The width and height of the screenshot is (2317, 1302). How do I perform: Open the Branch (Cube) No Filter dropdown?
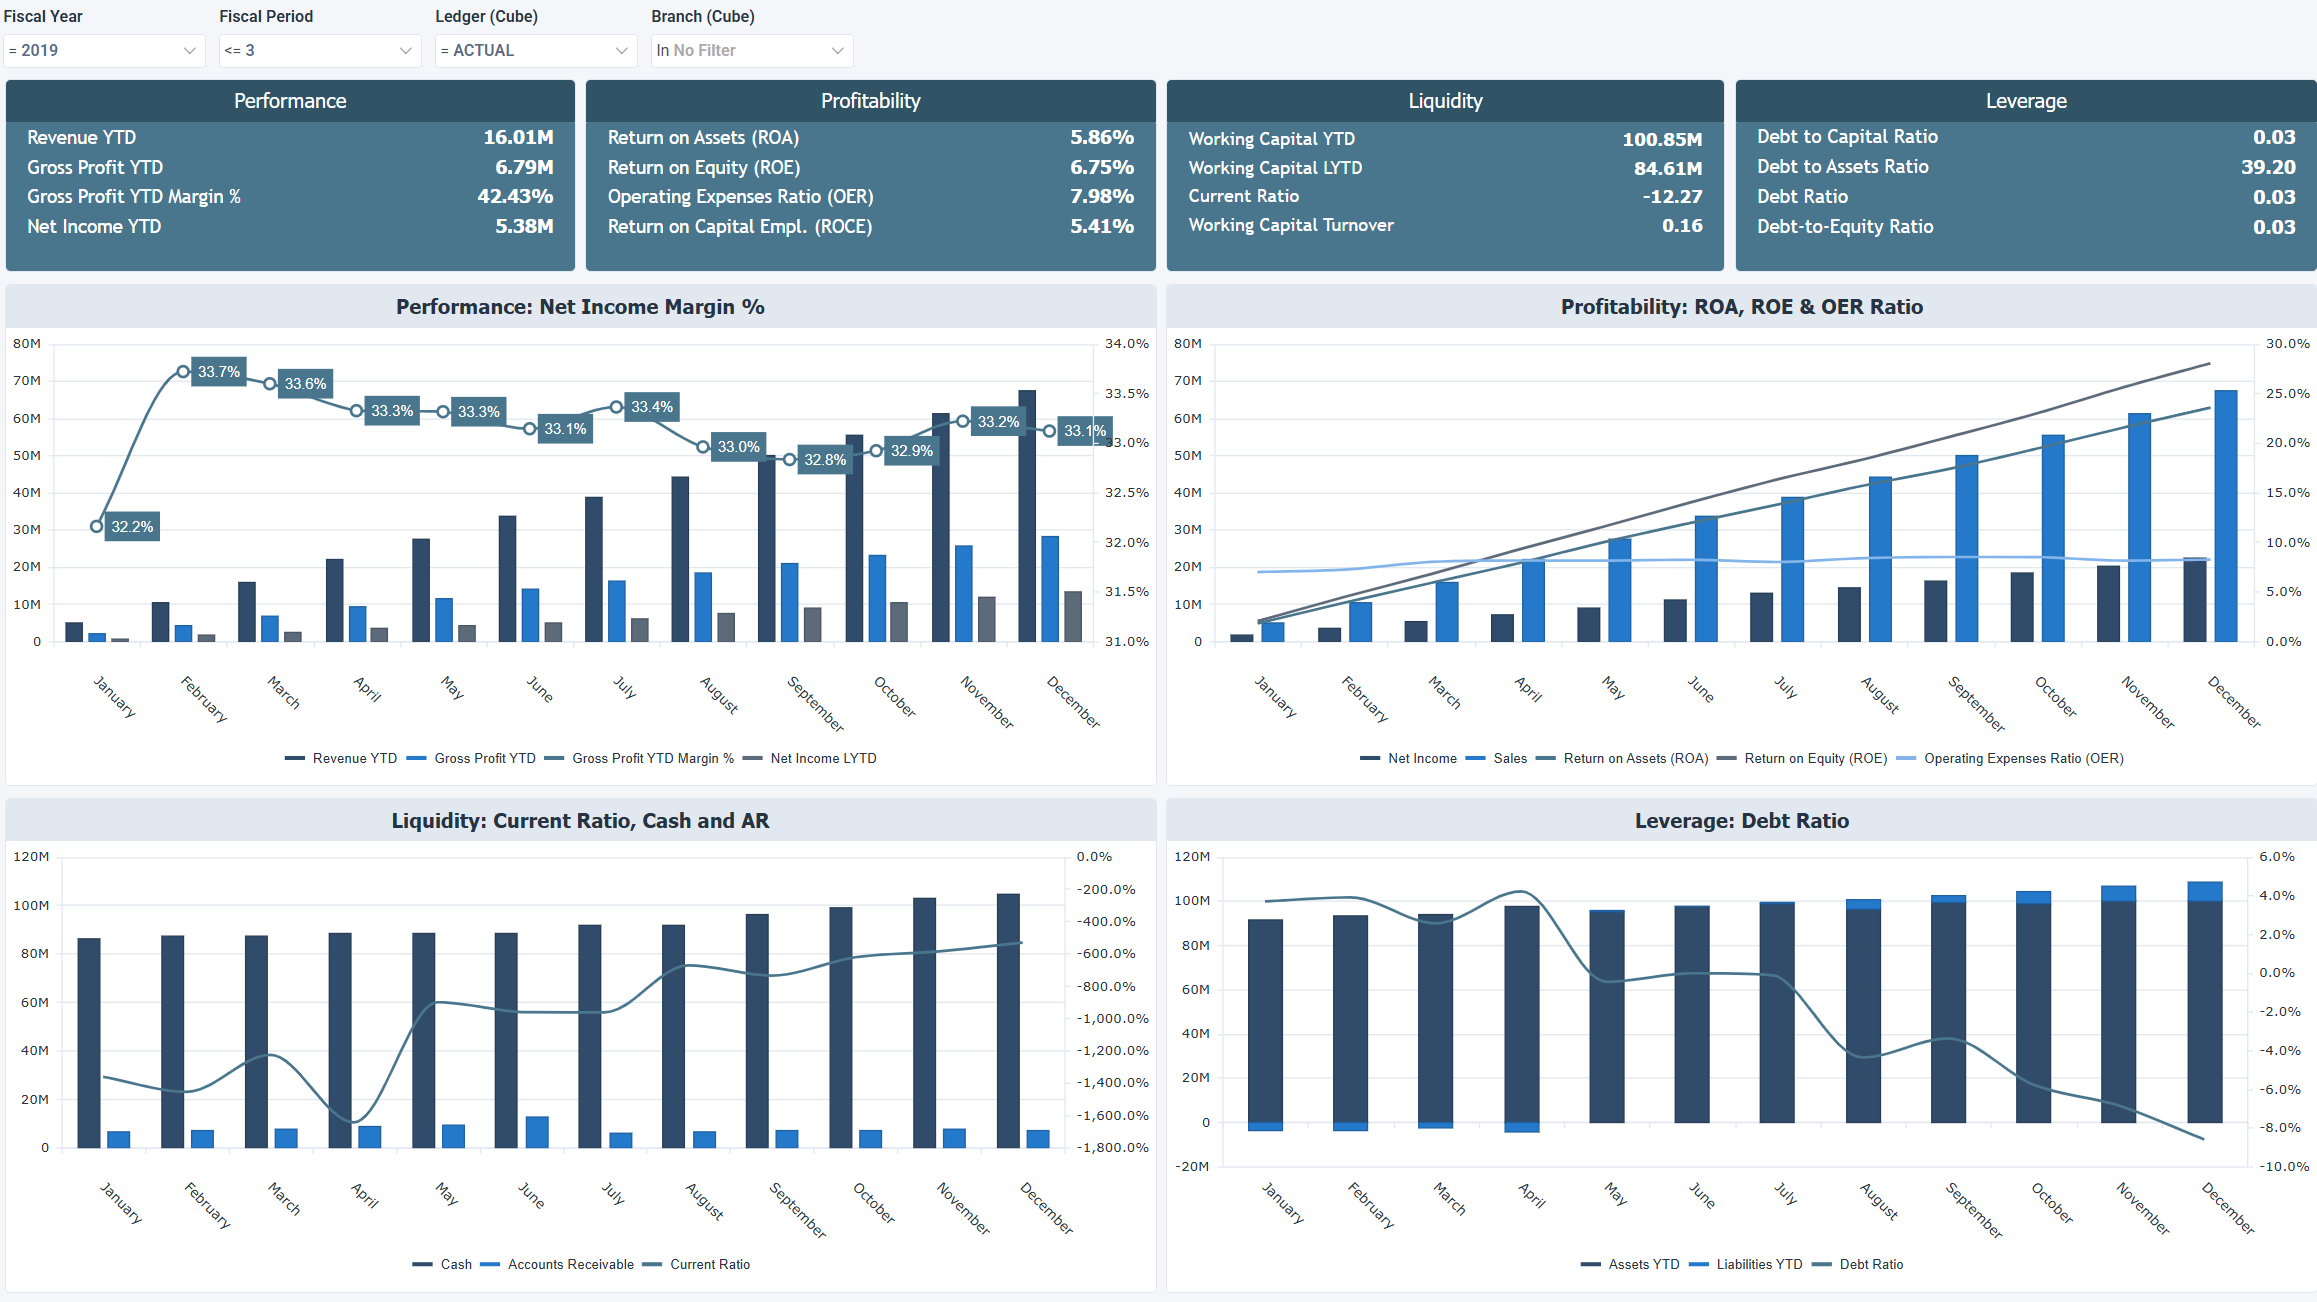pyautogui.click(x=750, y=50)
